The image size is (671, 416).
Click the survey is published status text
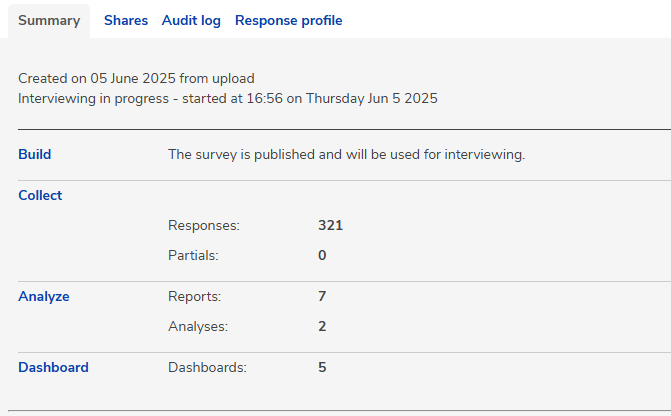(346, 155)
